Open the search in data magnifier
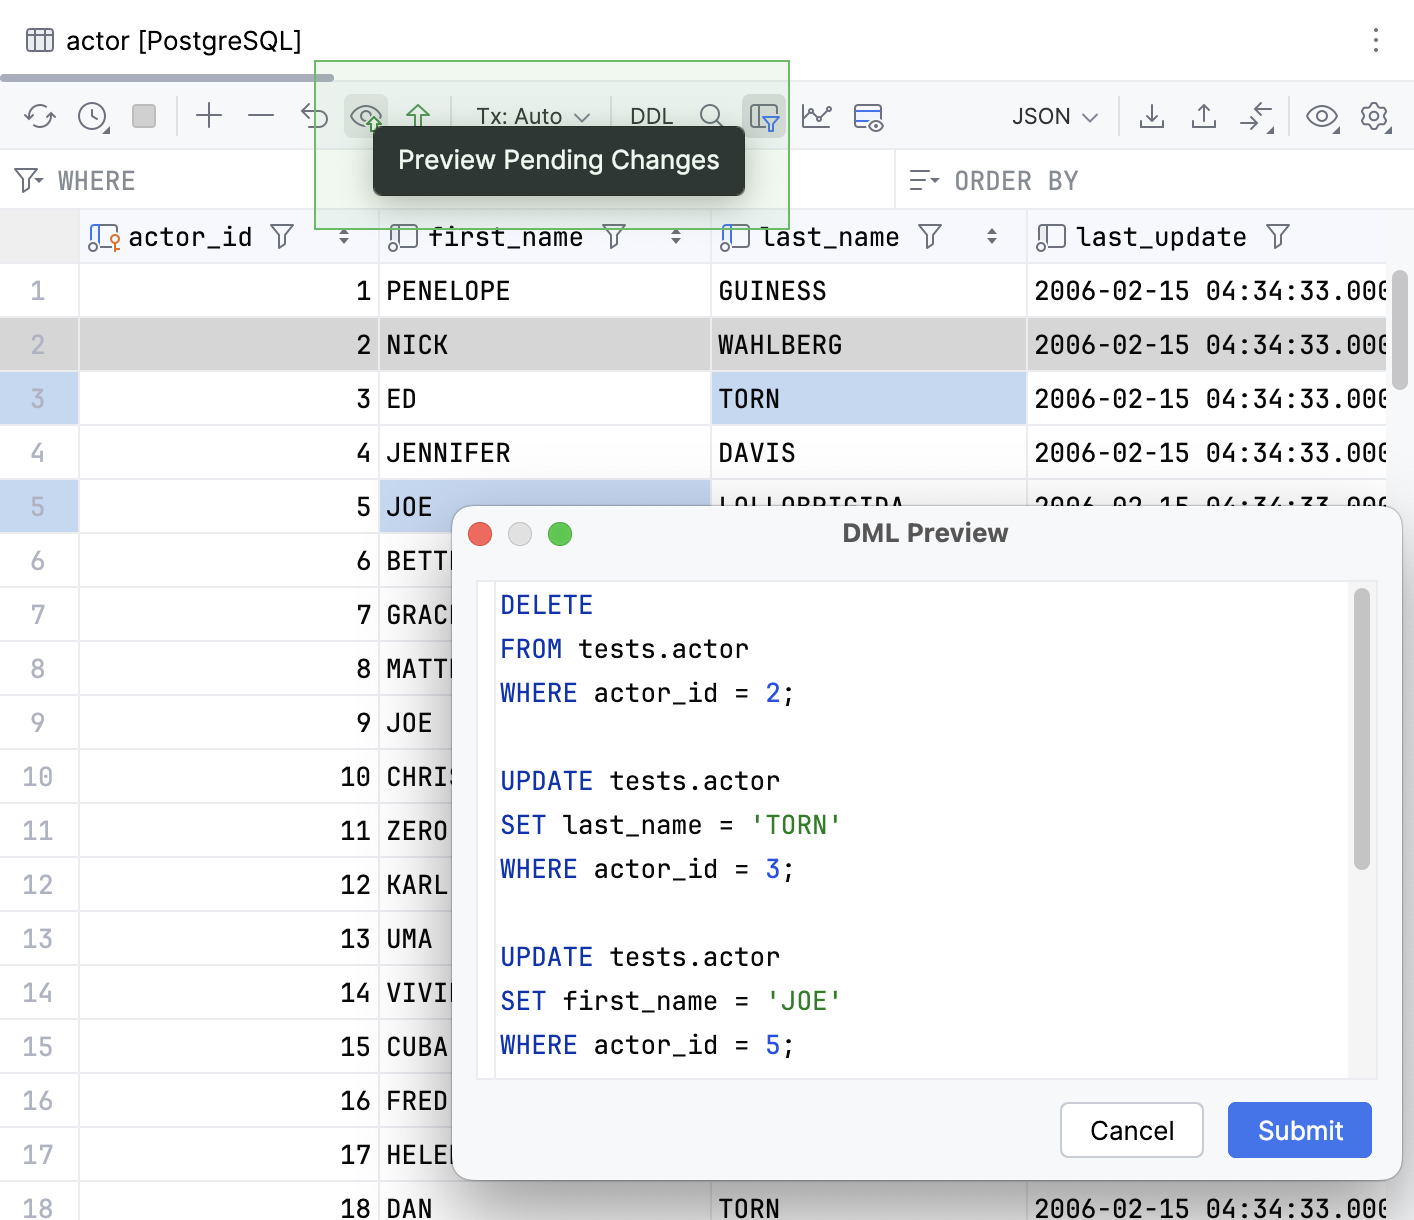 click(x=712, y=115)
